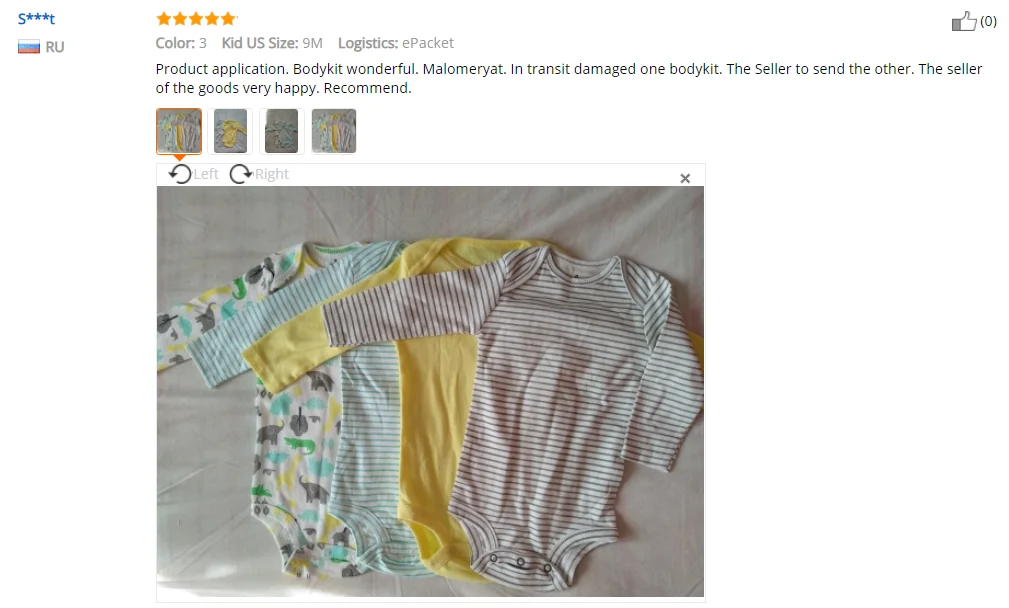The height and width of the screenshot is (608, 1009).
Task: Click the helpful vote count (0)
Action: [988, 21]
